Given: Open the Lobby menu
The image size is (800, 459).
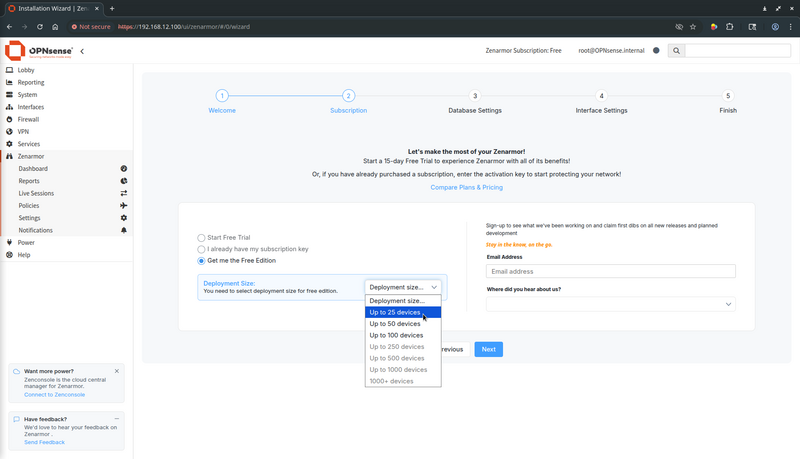Looking at the screenshot, I should point(26,70).
